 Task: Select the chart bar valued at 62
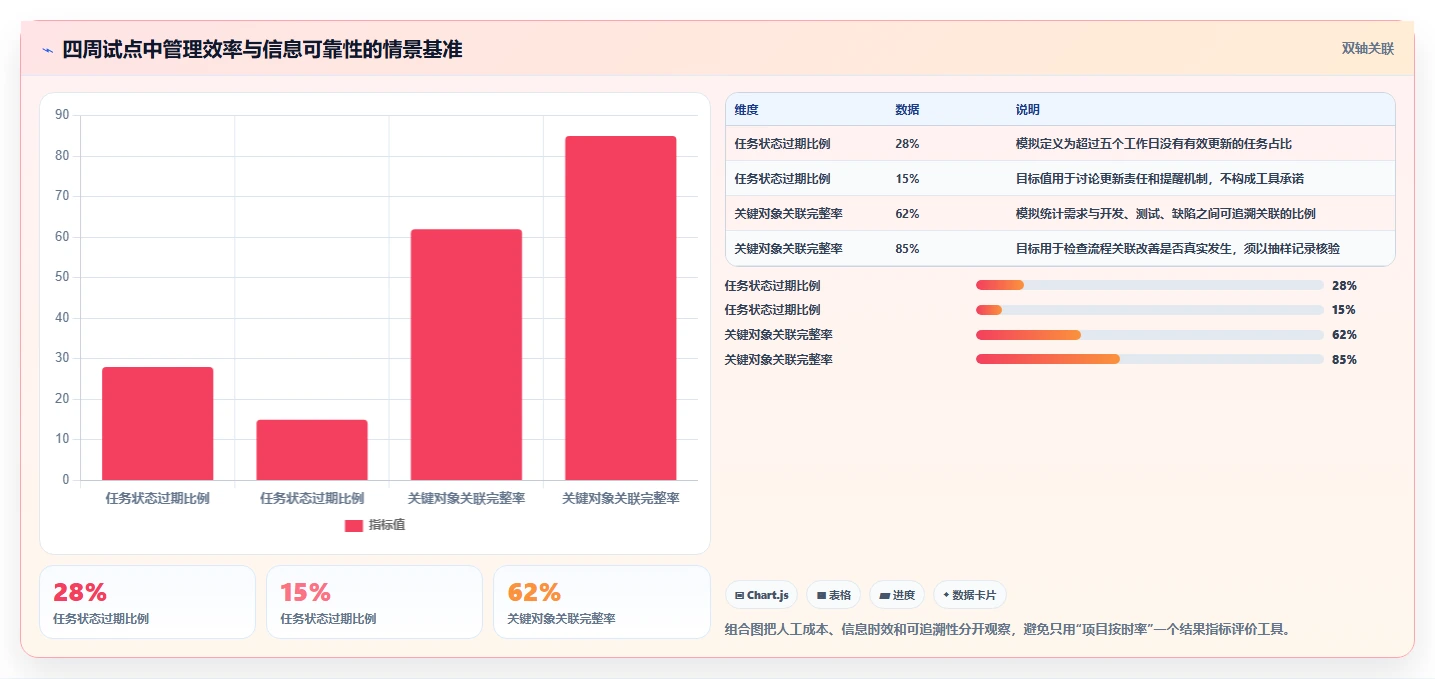coord(466,355)
